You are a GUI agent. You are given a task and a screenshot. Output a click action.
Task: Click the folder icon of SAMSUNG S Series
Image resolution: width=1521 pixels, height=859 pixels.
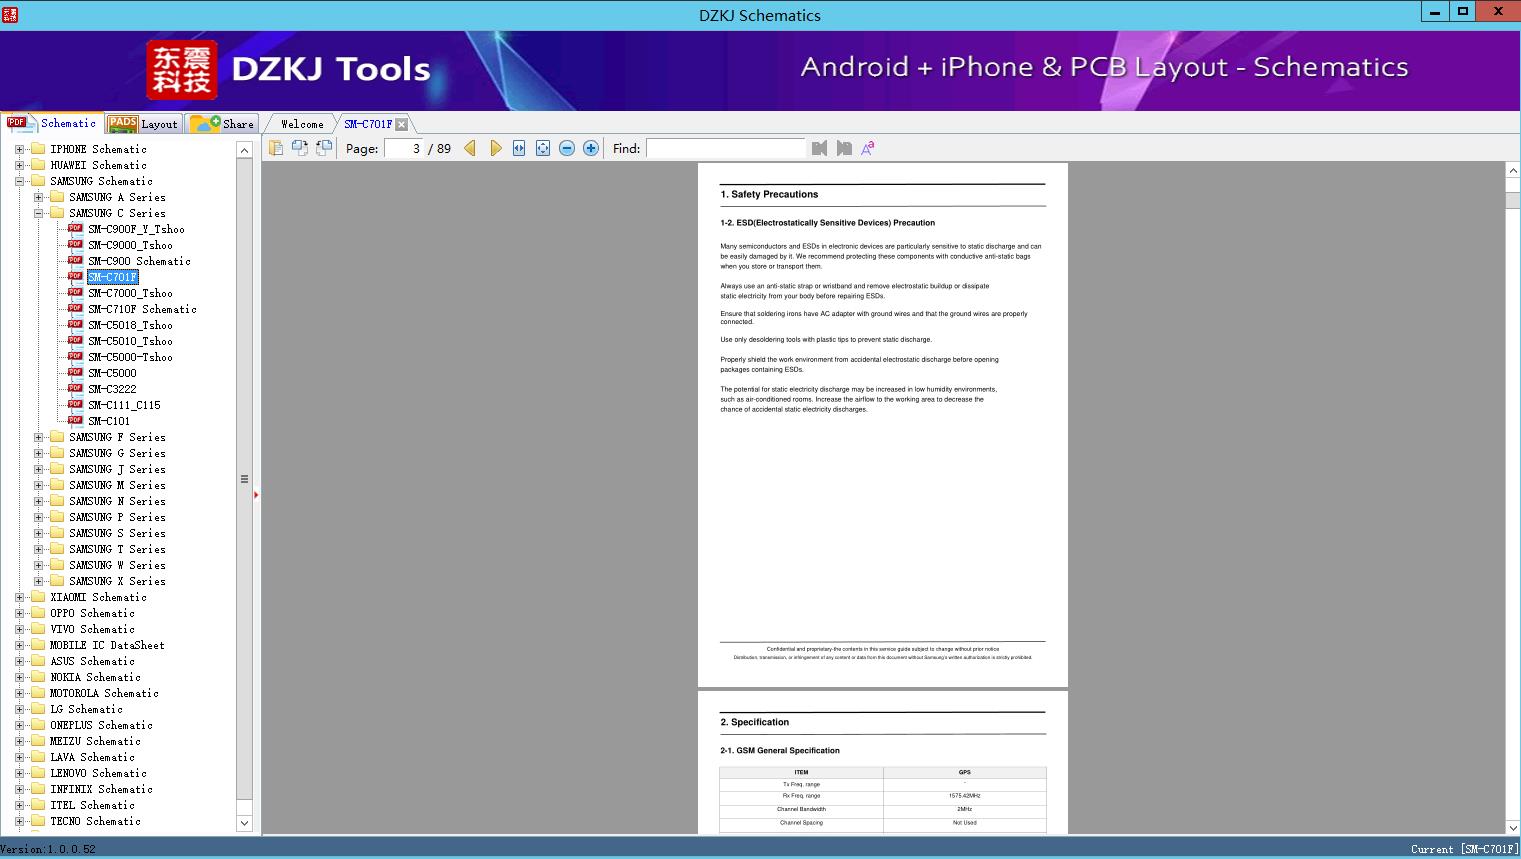coord(57,533)
